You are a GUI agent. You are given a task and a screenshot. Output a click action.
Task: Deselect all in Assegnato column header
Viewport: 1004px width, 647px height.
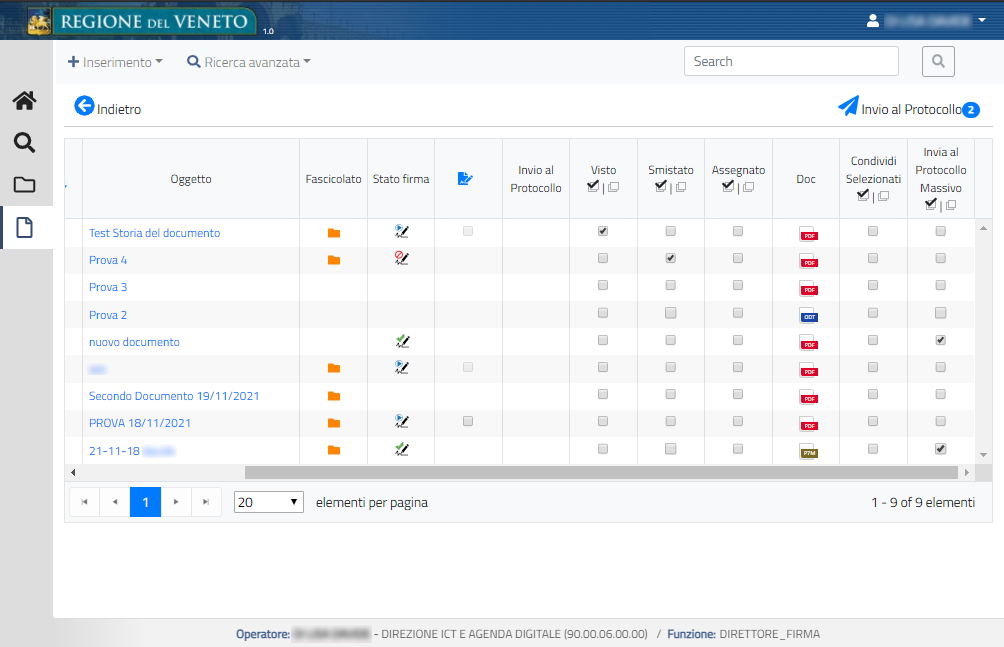pos(748,187)
